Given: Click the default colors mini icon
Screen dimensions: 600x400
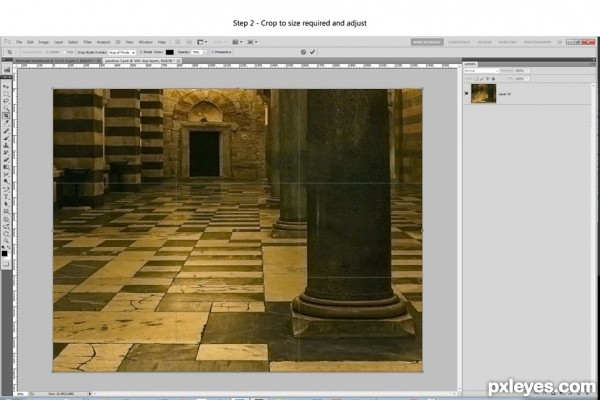Looking at the screenshot, I should [x=3, y=247].
